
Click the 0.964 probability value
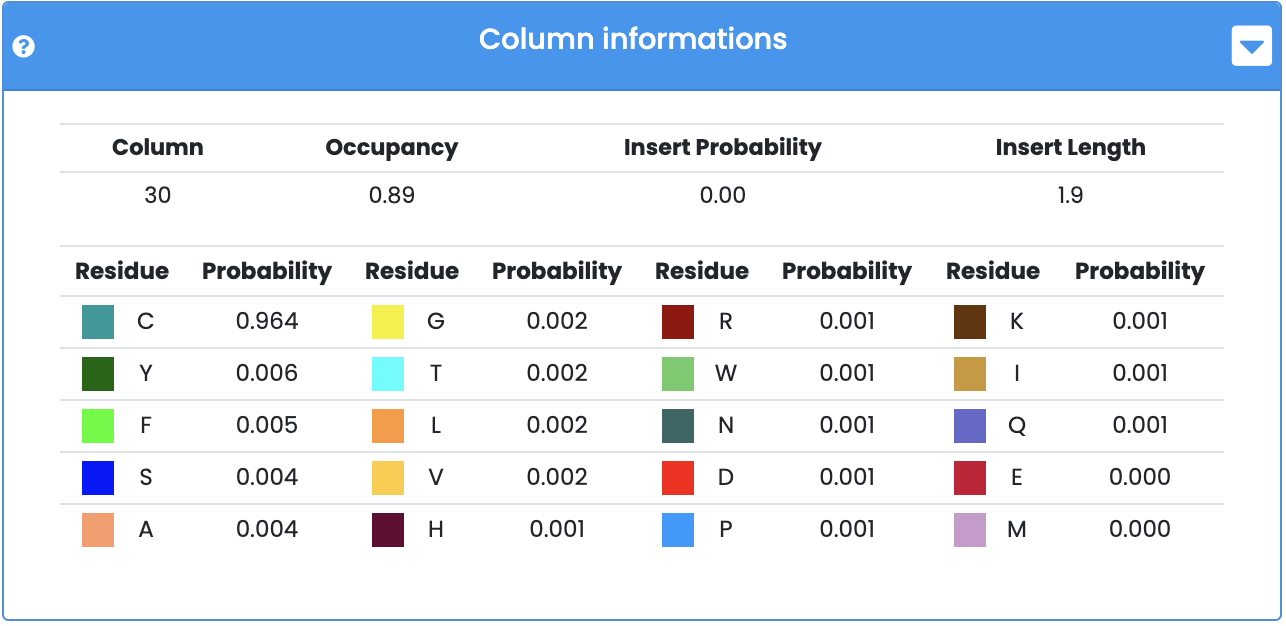(267, 322)
